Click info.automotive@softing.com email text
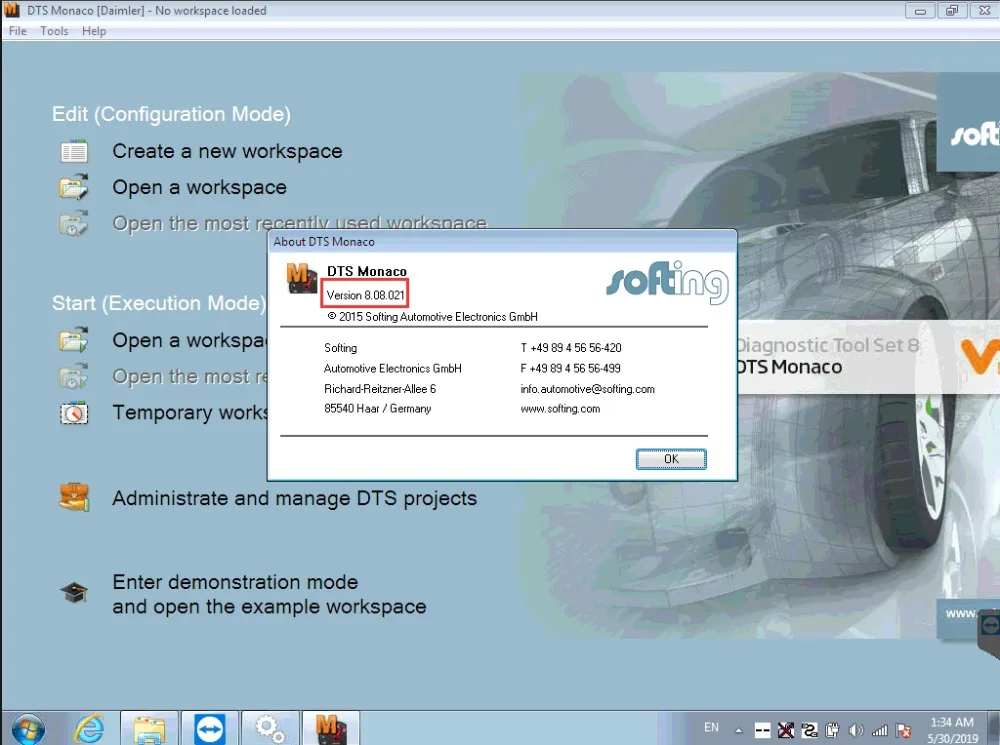 587,389
